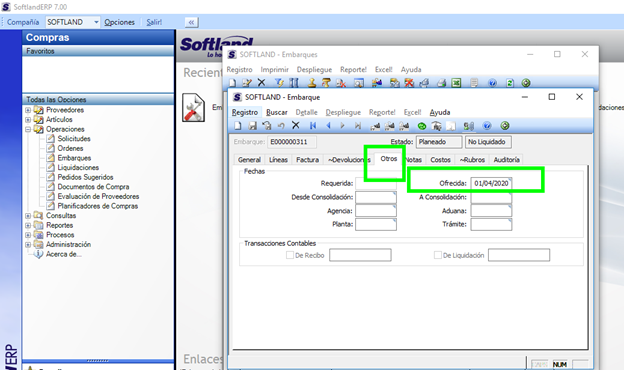624x370 pixels.
Task: Go to first record with blue arrow
Action: 313,126
